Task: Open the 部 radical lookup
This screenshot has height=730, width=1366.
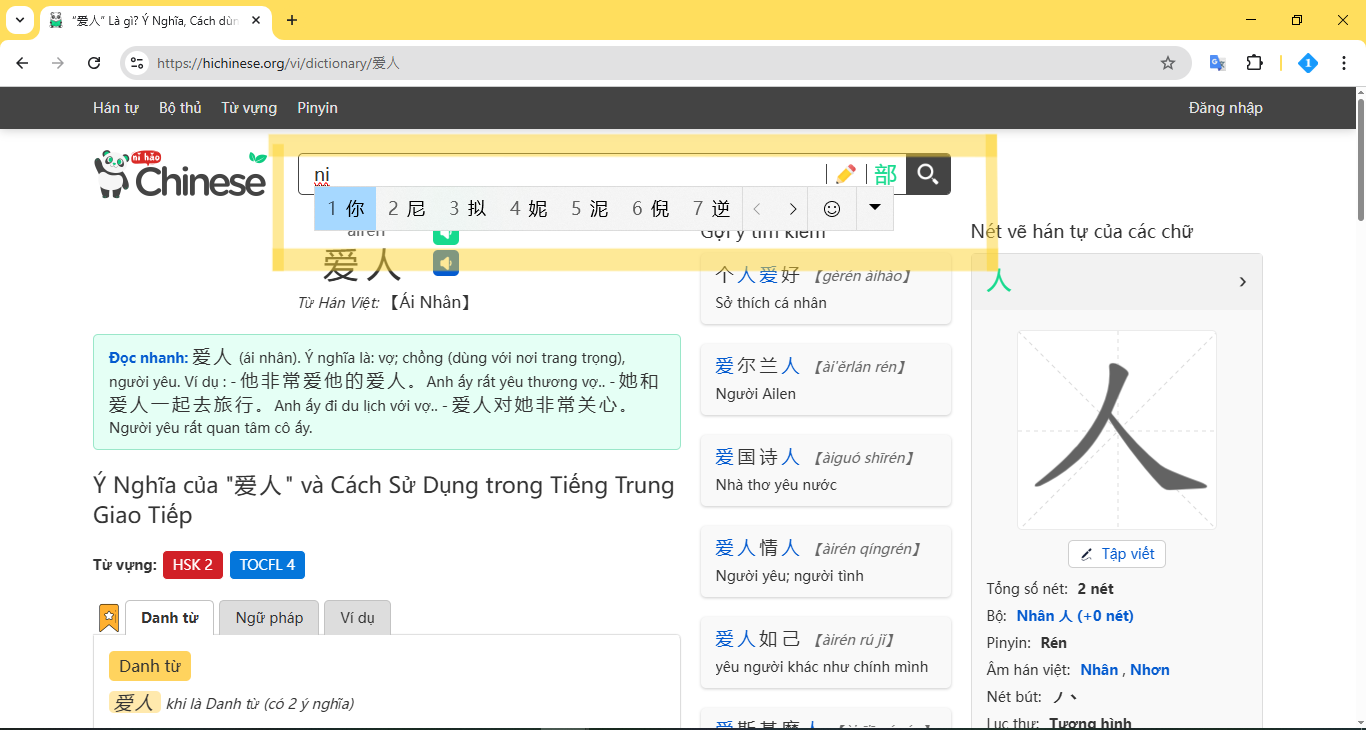Action: [x=885, y=175]
